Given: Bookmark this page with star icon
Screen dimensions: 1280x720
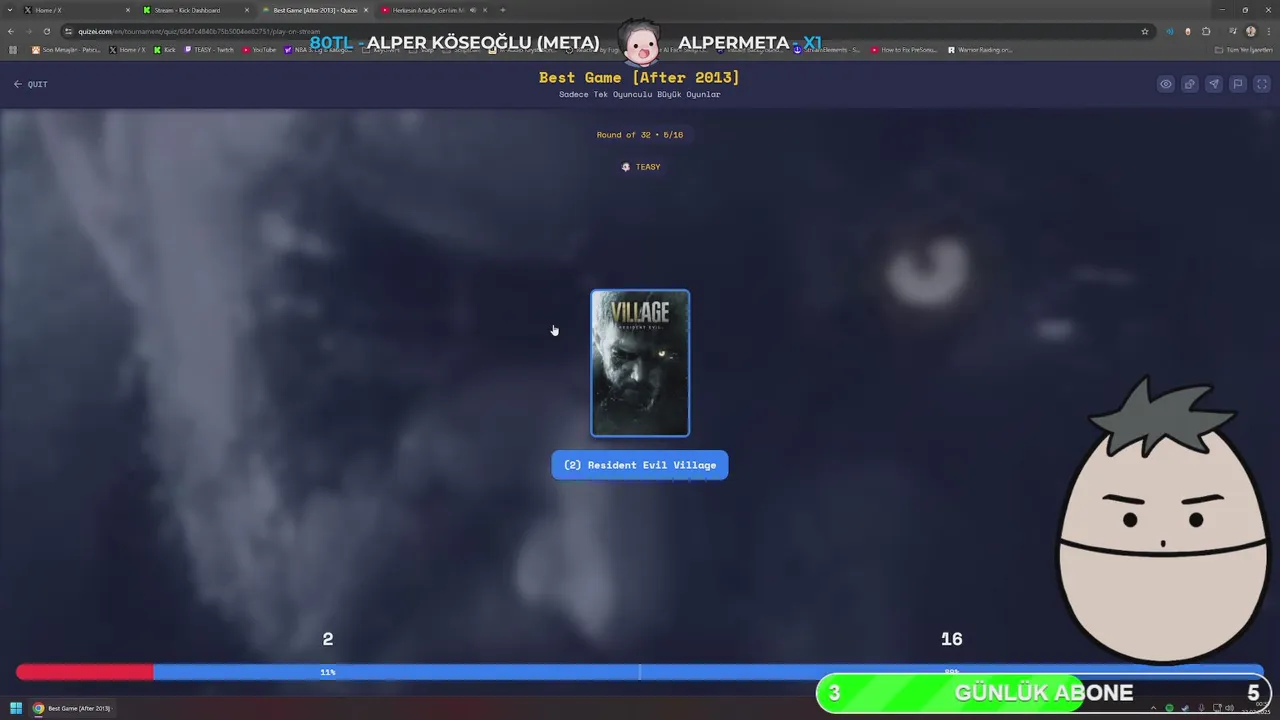Looking at the screenshot, I should click(x=1145, y=31).
